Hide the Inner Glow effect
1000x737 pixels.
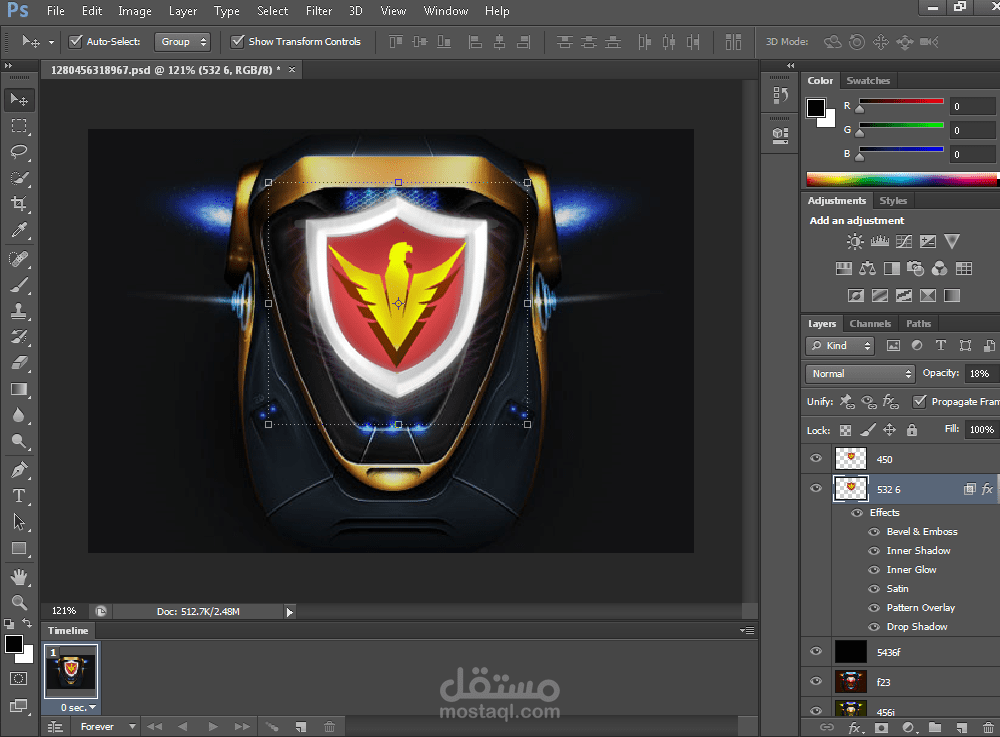(874, 570)
